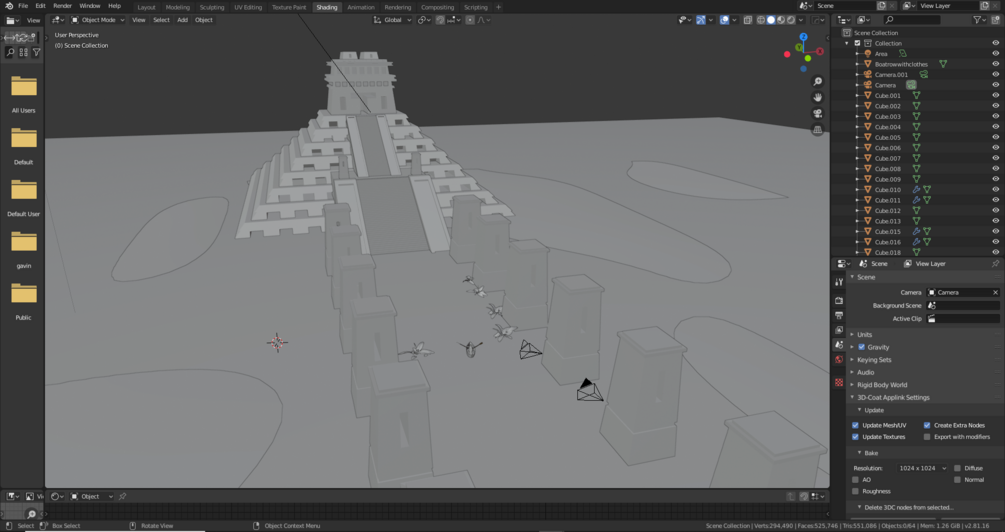Open the viewport Add menu
1005x532 pixels.
pyautogui.click(x=183, y=20)
